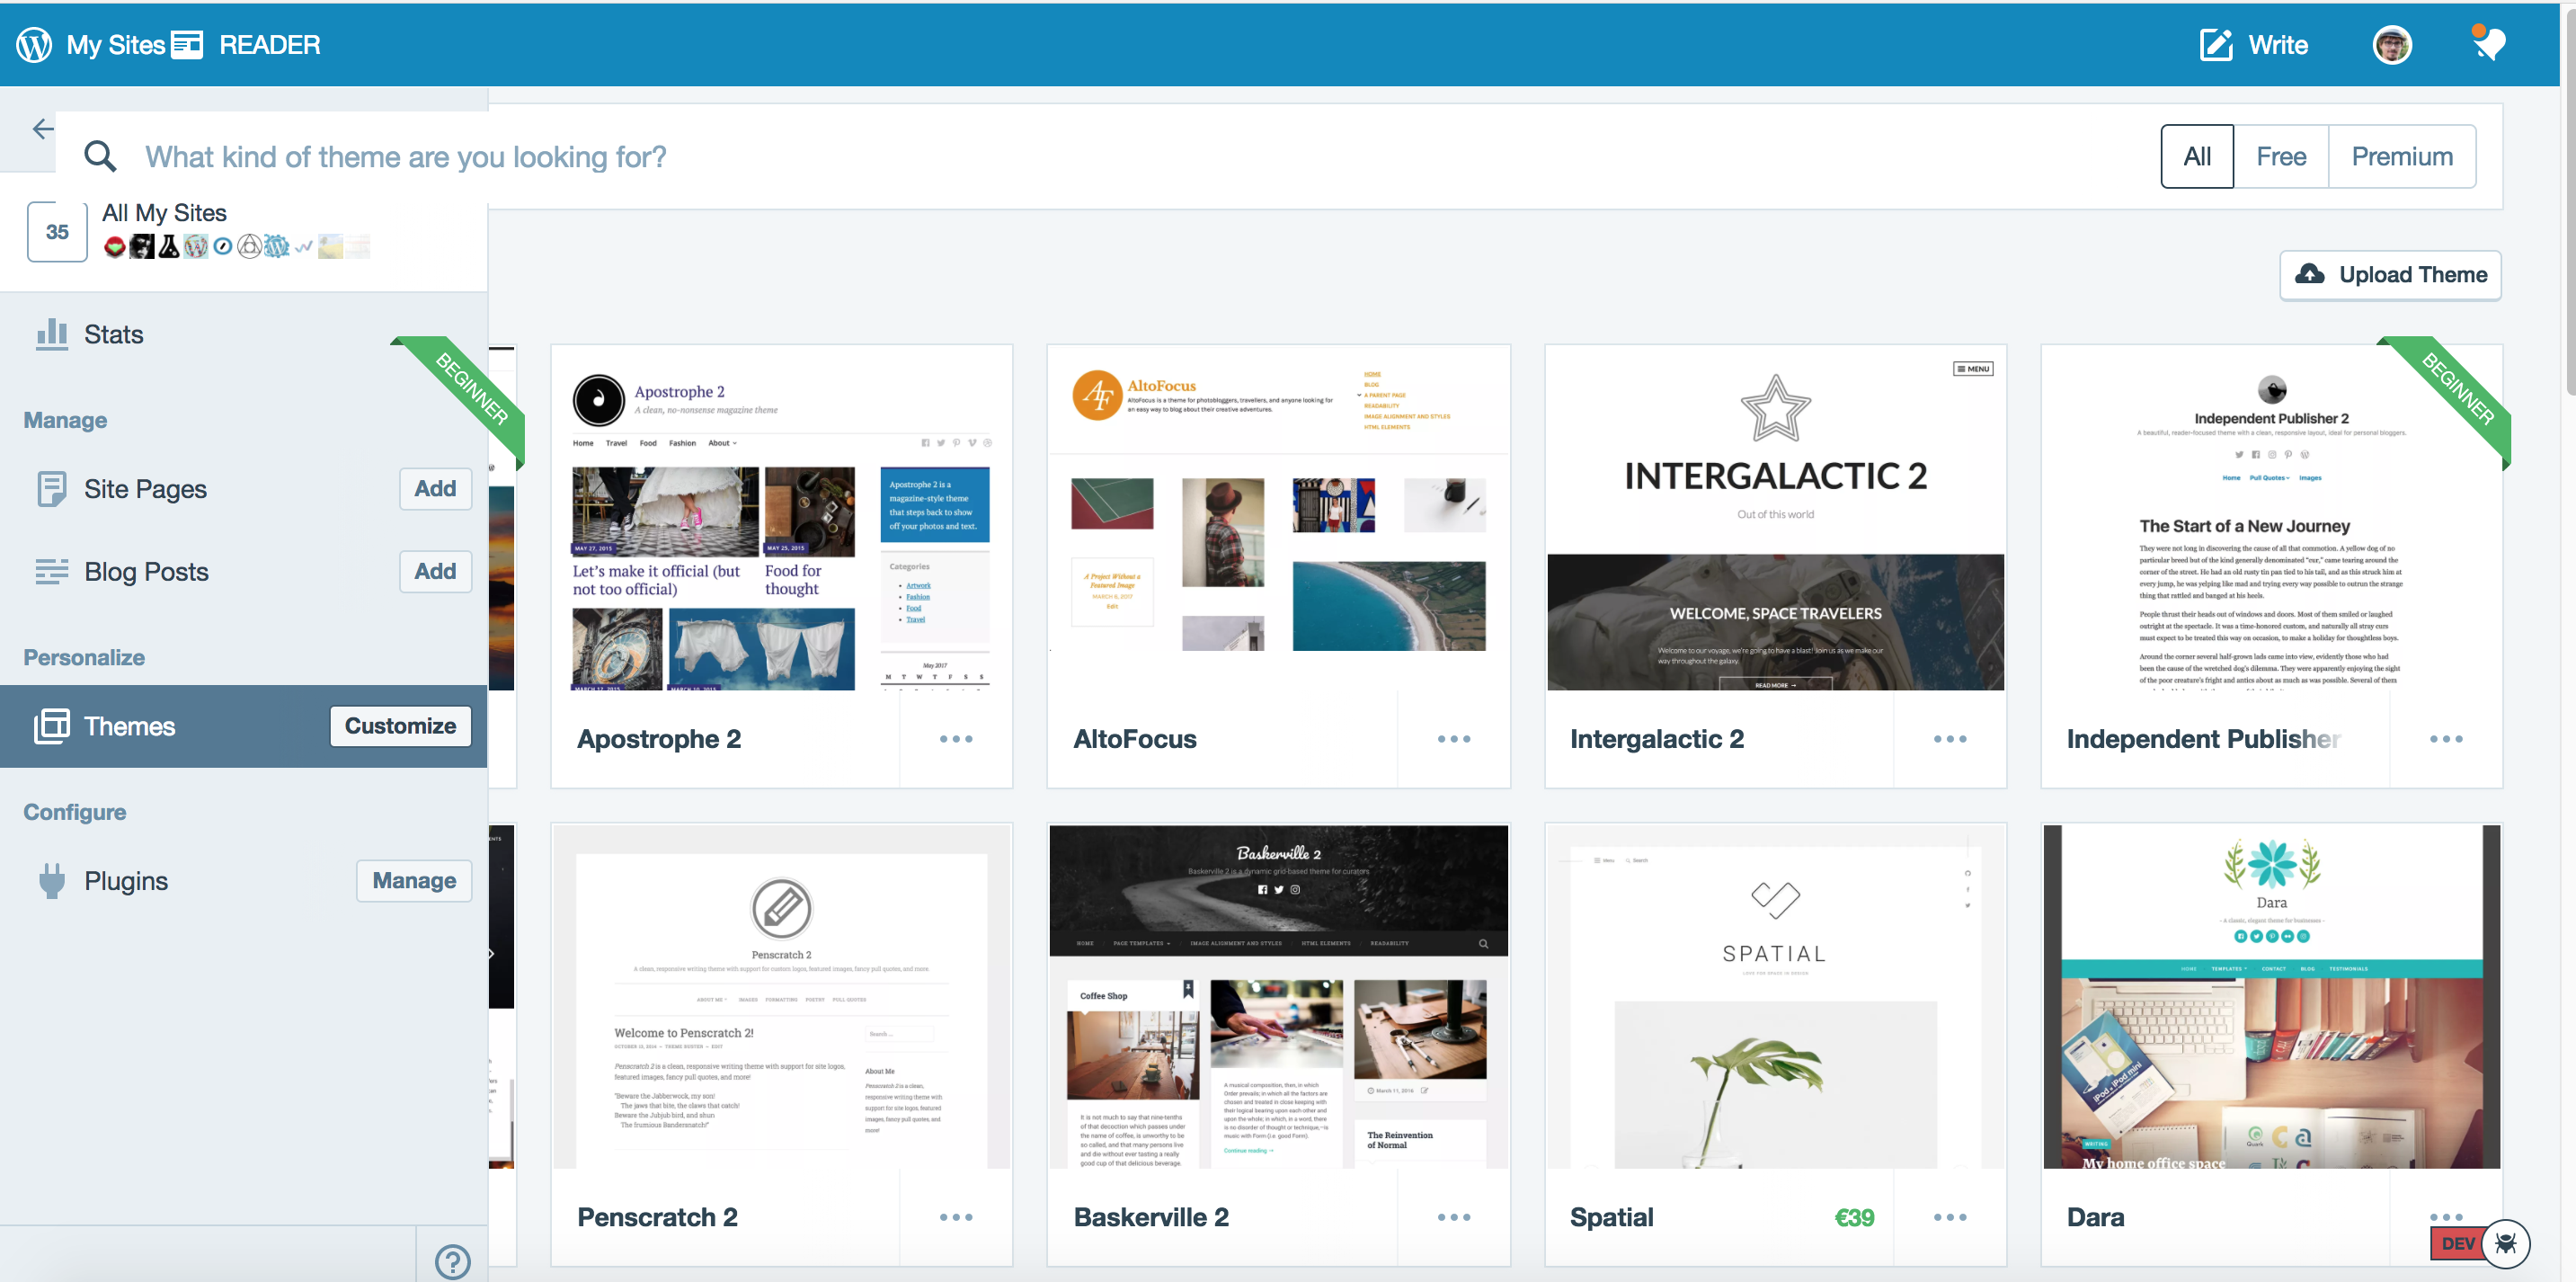Screen dimensions: 2576x1282
Task: Click the DEV bug icon badge
Action: coord(2505,1243)
